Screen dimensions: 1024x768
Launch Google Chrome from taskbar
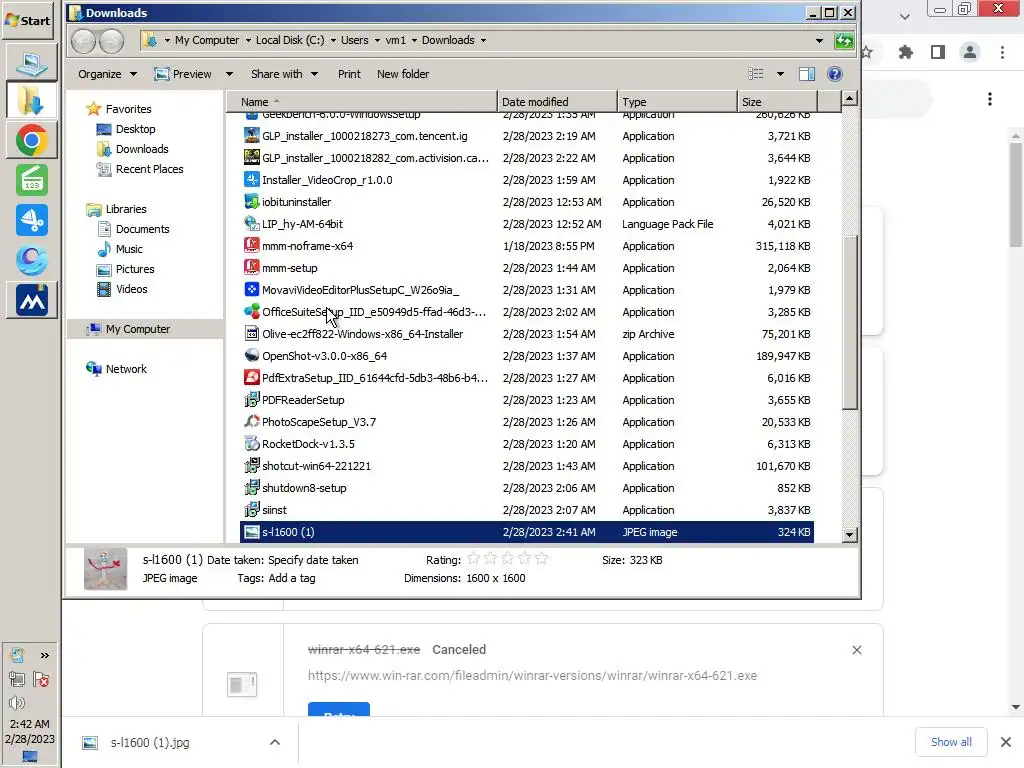pyautogui.click(x=31, y=140)
